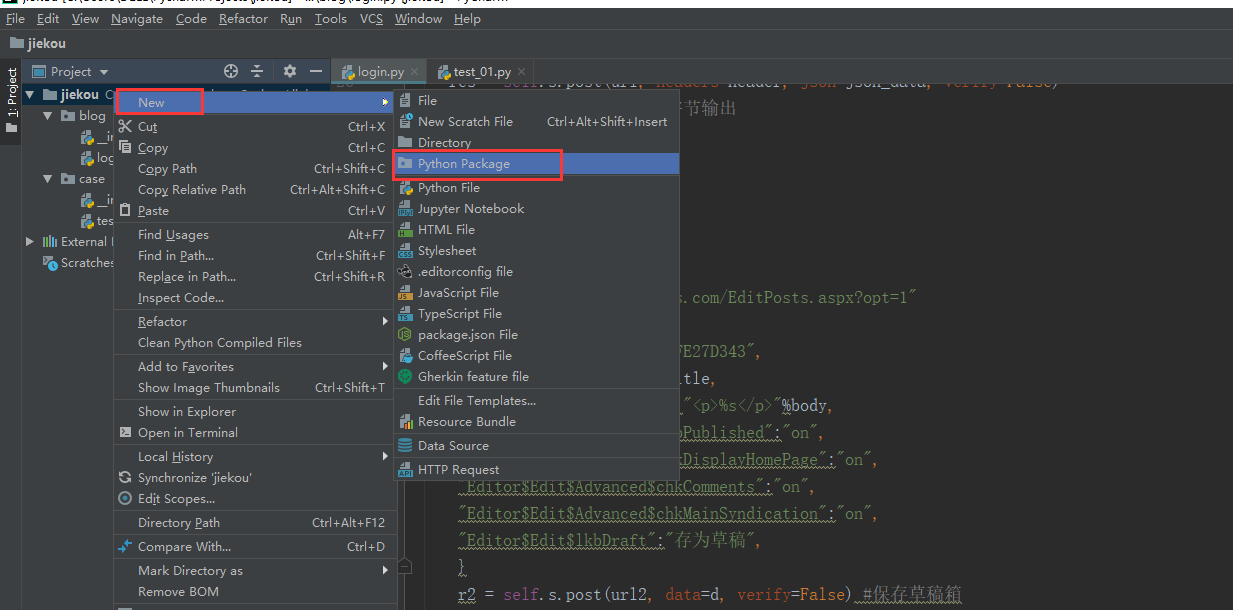Click the HTML File icon
The height and width of the screenshot is (610, 1233).
coord(405,230)
